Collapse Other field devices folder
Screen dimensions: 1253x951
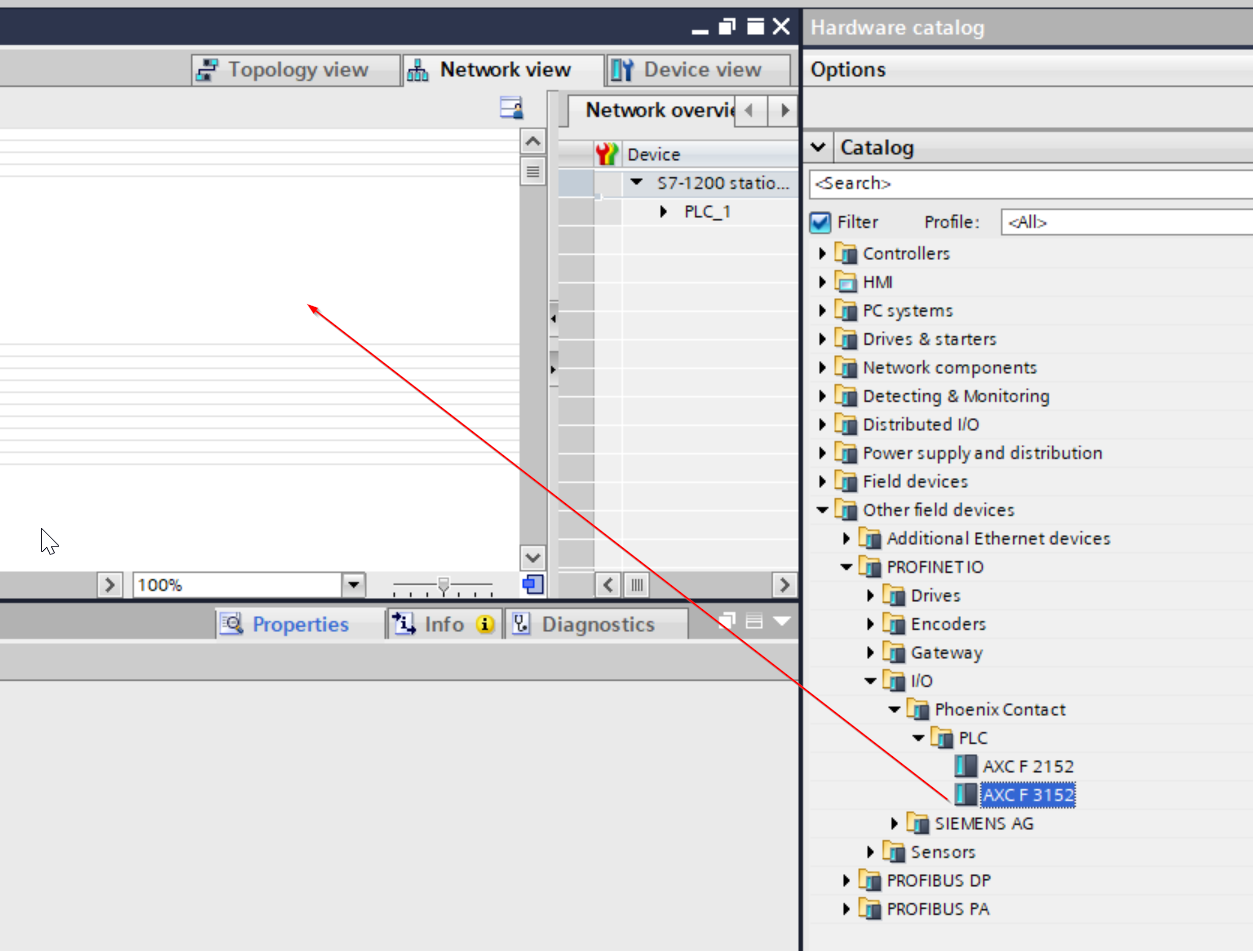click(x=823, y=510)
